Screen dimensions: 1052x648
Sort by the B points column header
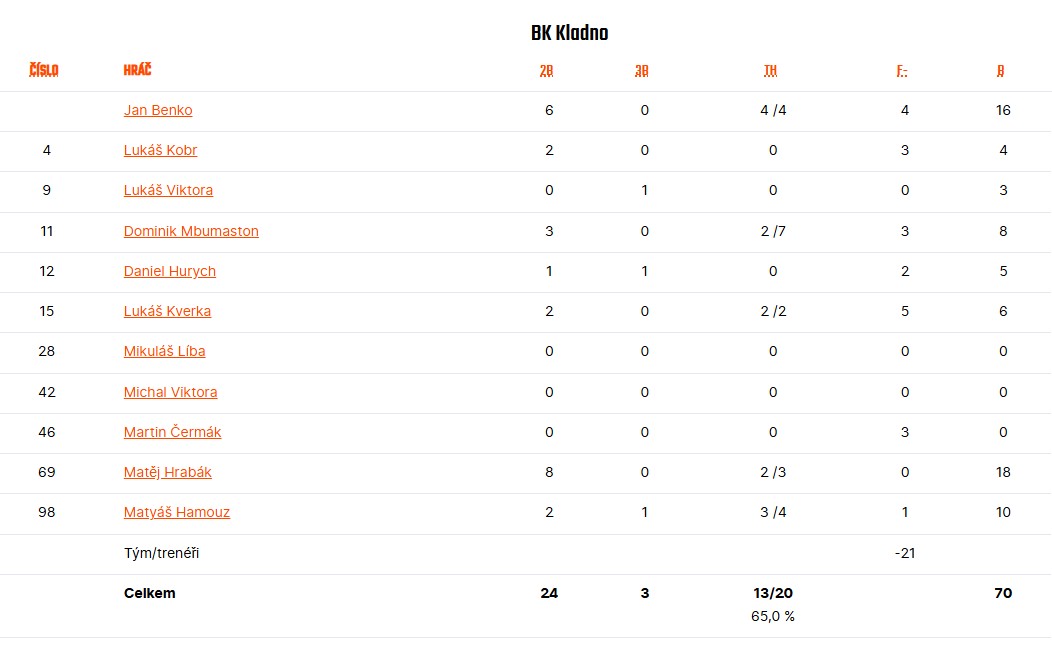click(1001, 71)
